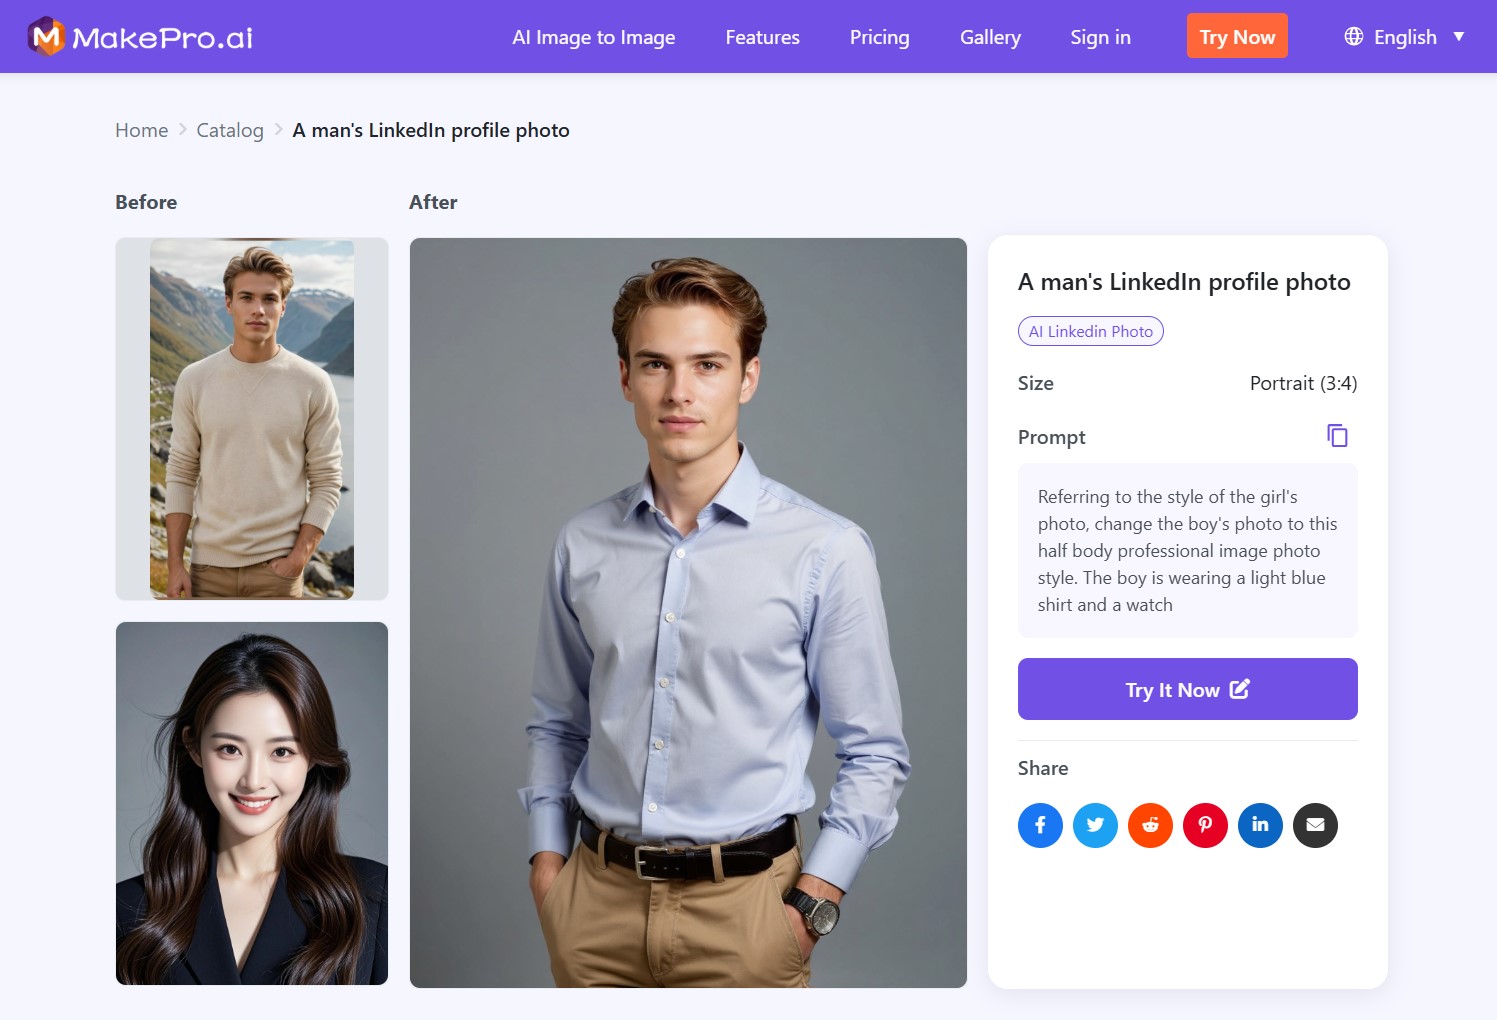Image resolution: width=1497 pixels, height=1020 pixels.
Task: Click the orange Try Now button
Action: click(1237, 35)
